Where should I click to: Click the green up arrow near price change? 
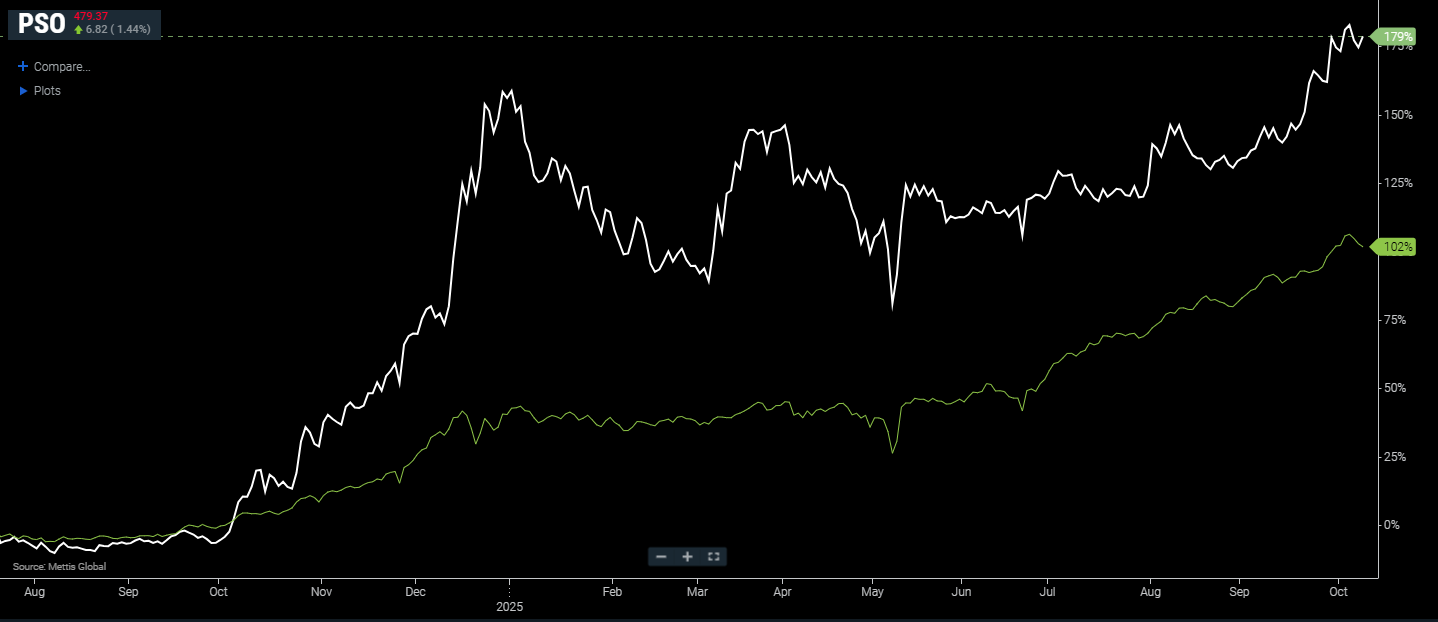tap(78, 30)
